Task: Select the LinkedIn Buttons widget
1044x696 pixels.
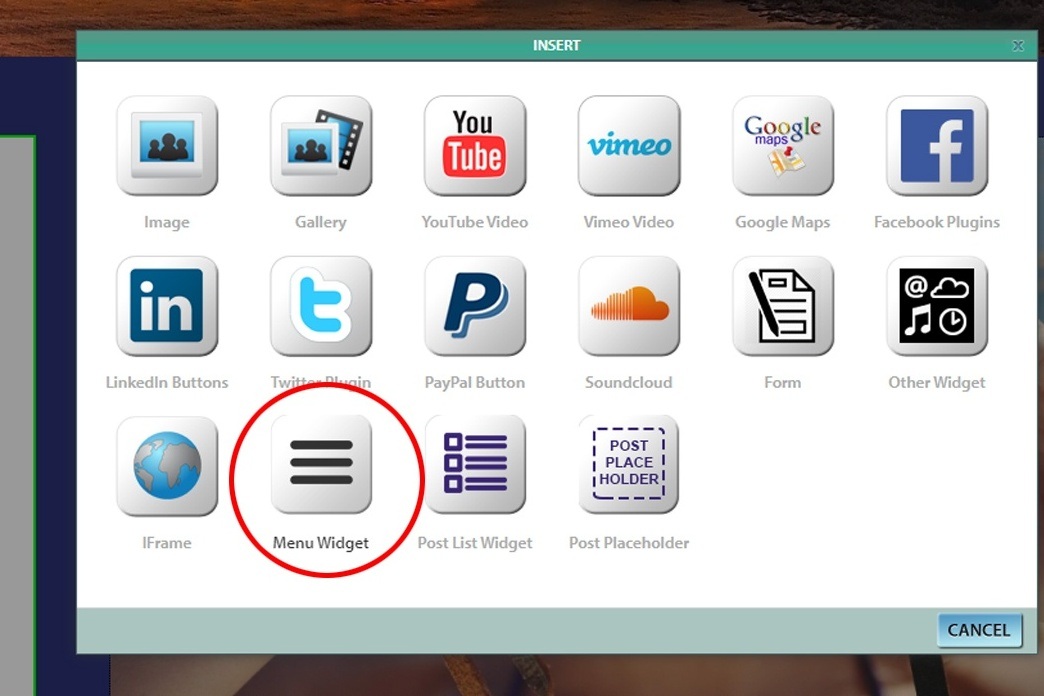Action: click(166, 306)
